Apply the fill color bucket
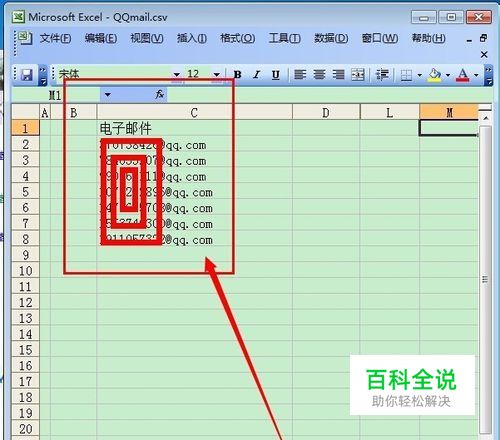The width and height of the screenshot is (500, 440). 434,75
